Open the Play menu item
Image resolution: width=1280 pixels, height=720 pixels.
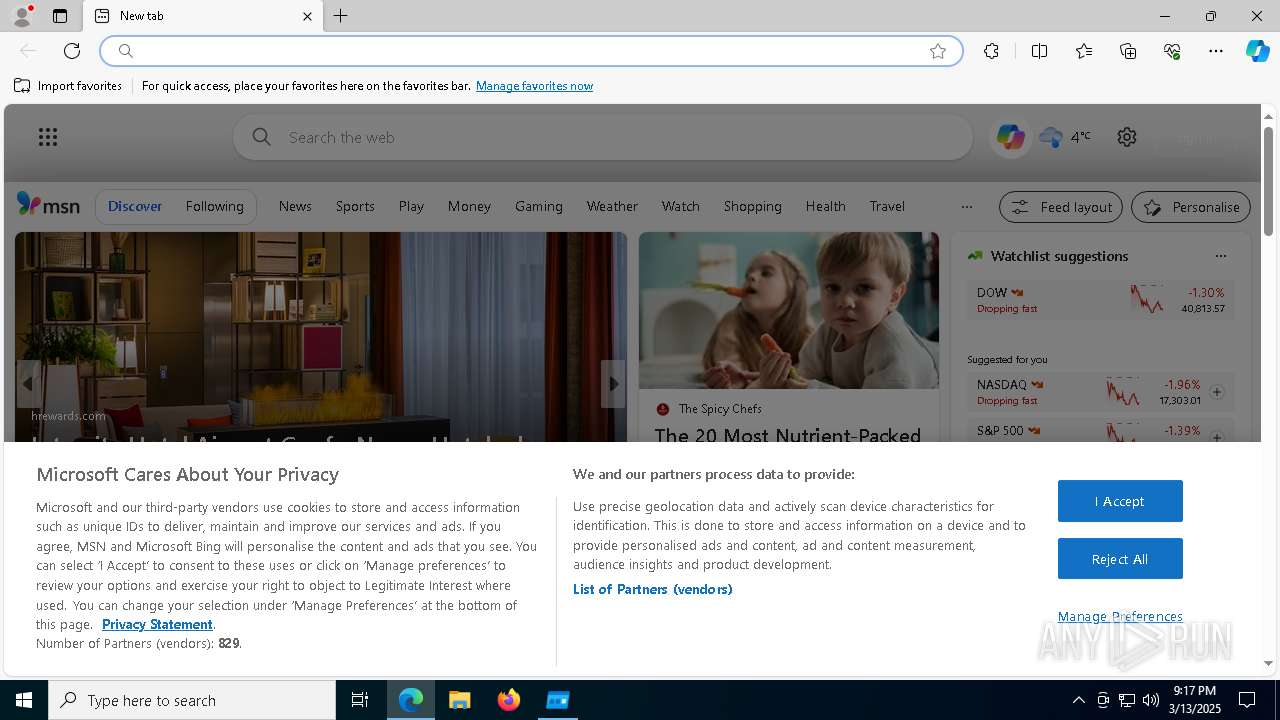point(411,206)
